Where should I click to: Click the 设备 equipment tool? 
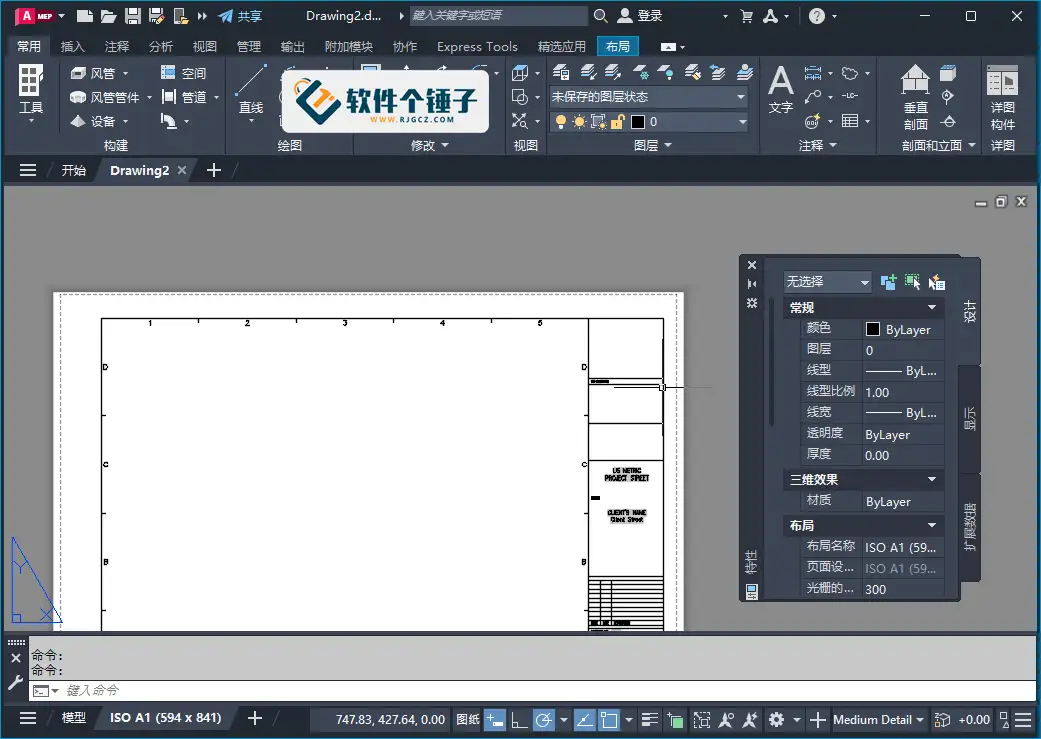[x=100, y=121]
